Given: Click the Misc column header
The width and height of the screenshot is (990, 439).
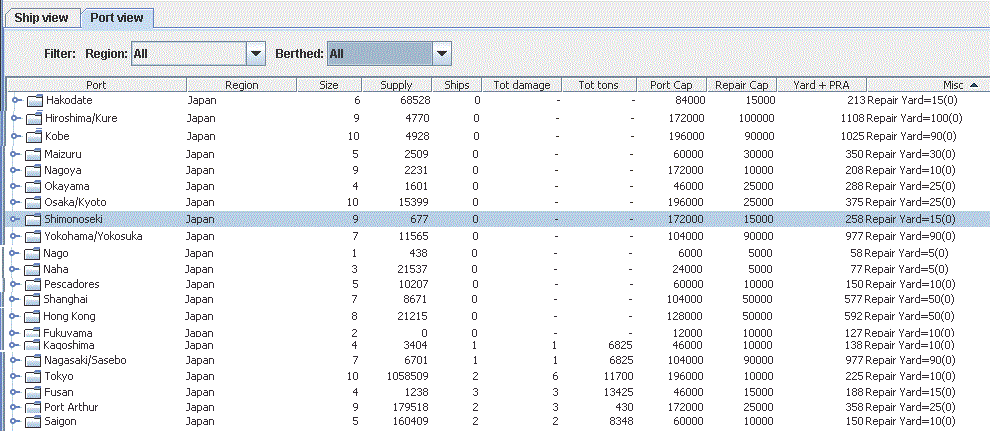Looking at the screenshot, I should (x=928, y=85).
